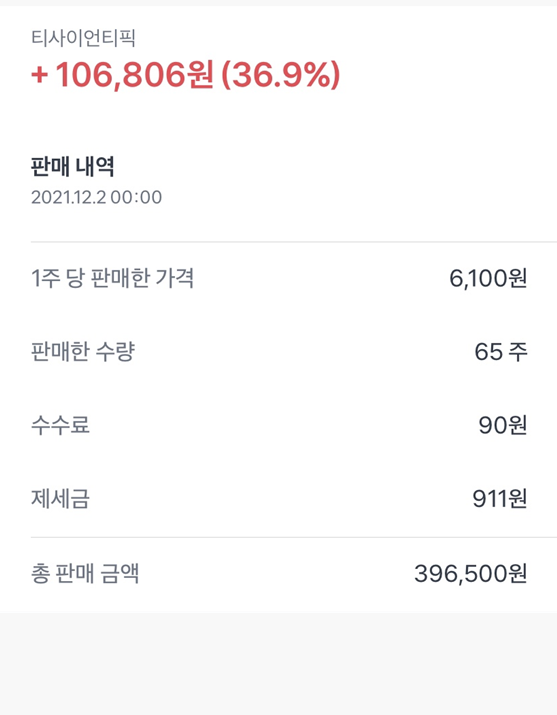Click the 6,100원 price value
557x715 pixels.
(x=488, y=278)
